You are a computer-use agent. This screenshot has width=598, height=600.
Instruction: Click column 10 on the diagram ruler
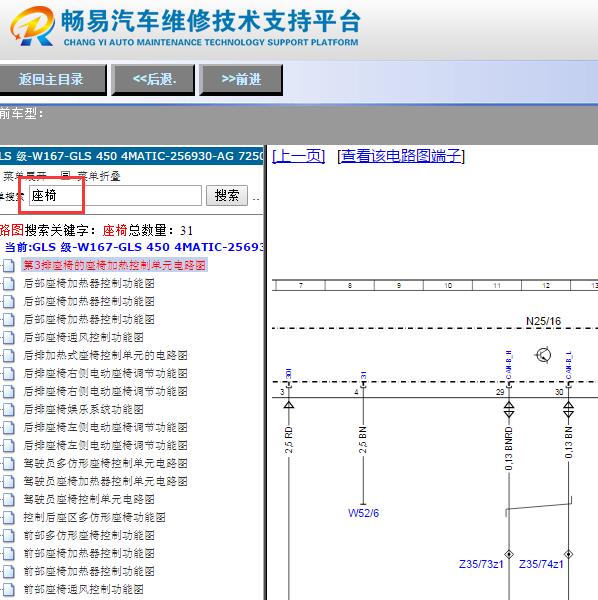pos(448,285)
